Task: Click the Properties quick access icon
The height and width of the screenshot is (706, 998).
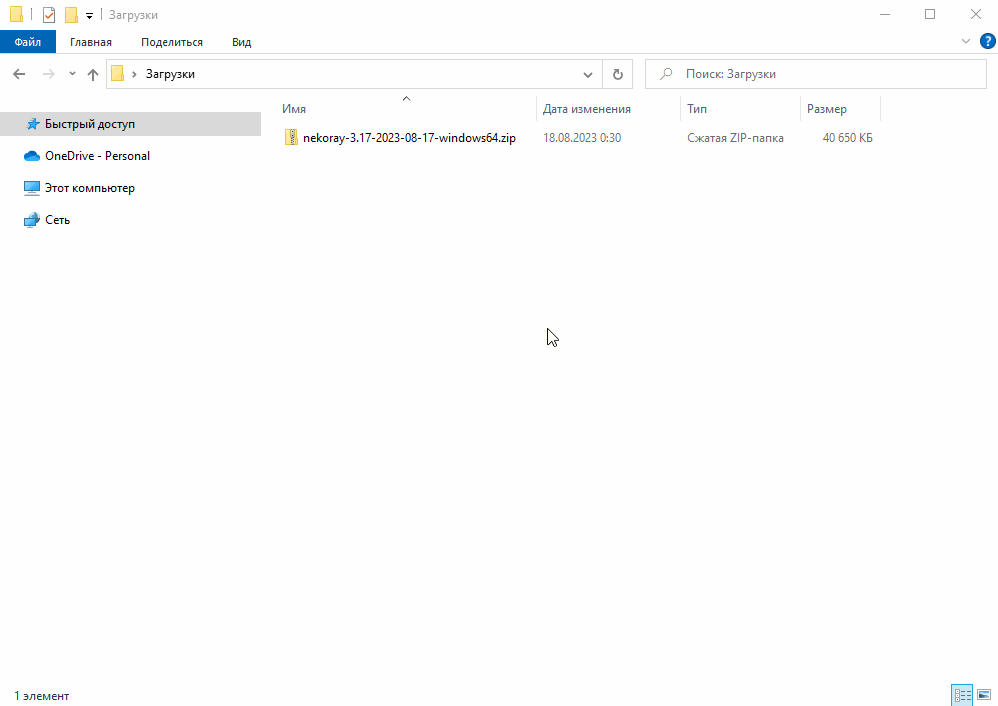Action: pos(49,15)
